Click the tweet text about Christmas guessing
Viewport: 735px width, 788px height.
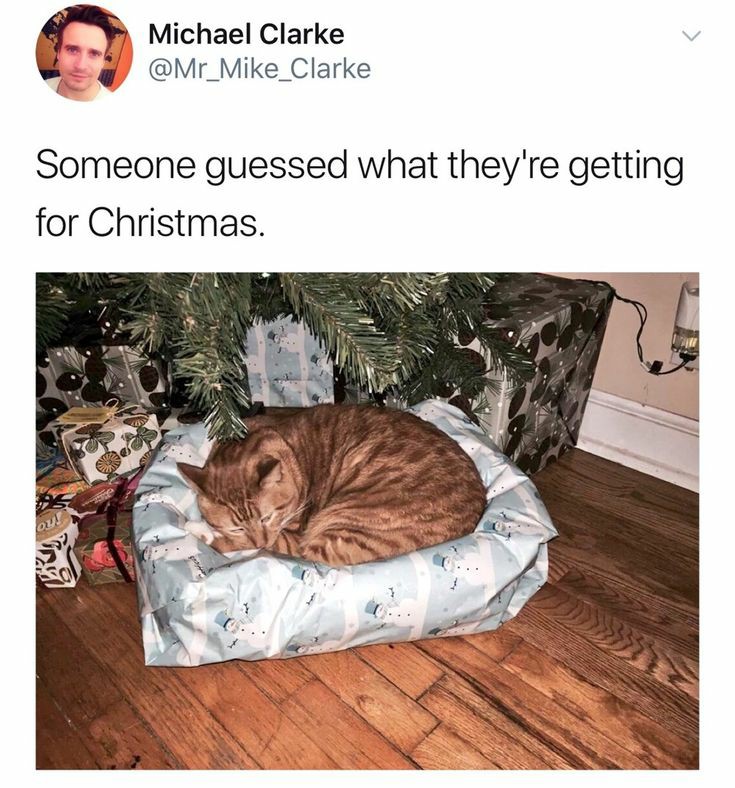pyautogui.click(x=360, y=193)
